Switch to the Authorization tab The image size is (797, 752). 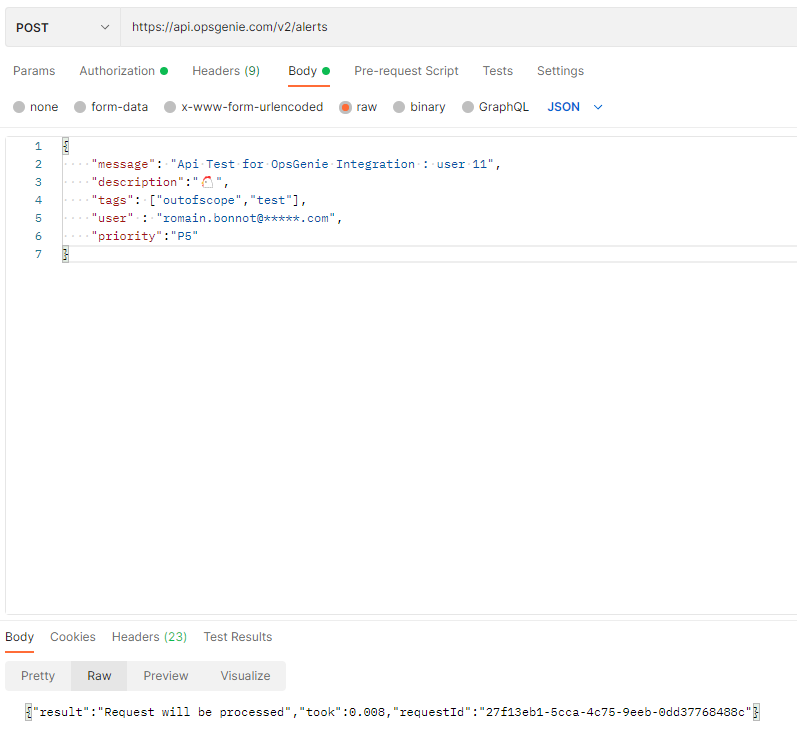[124, 71]
